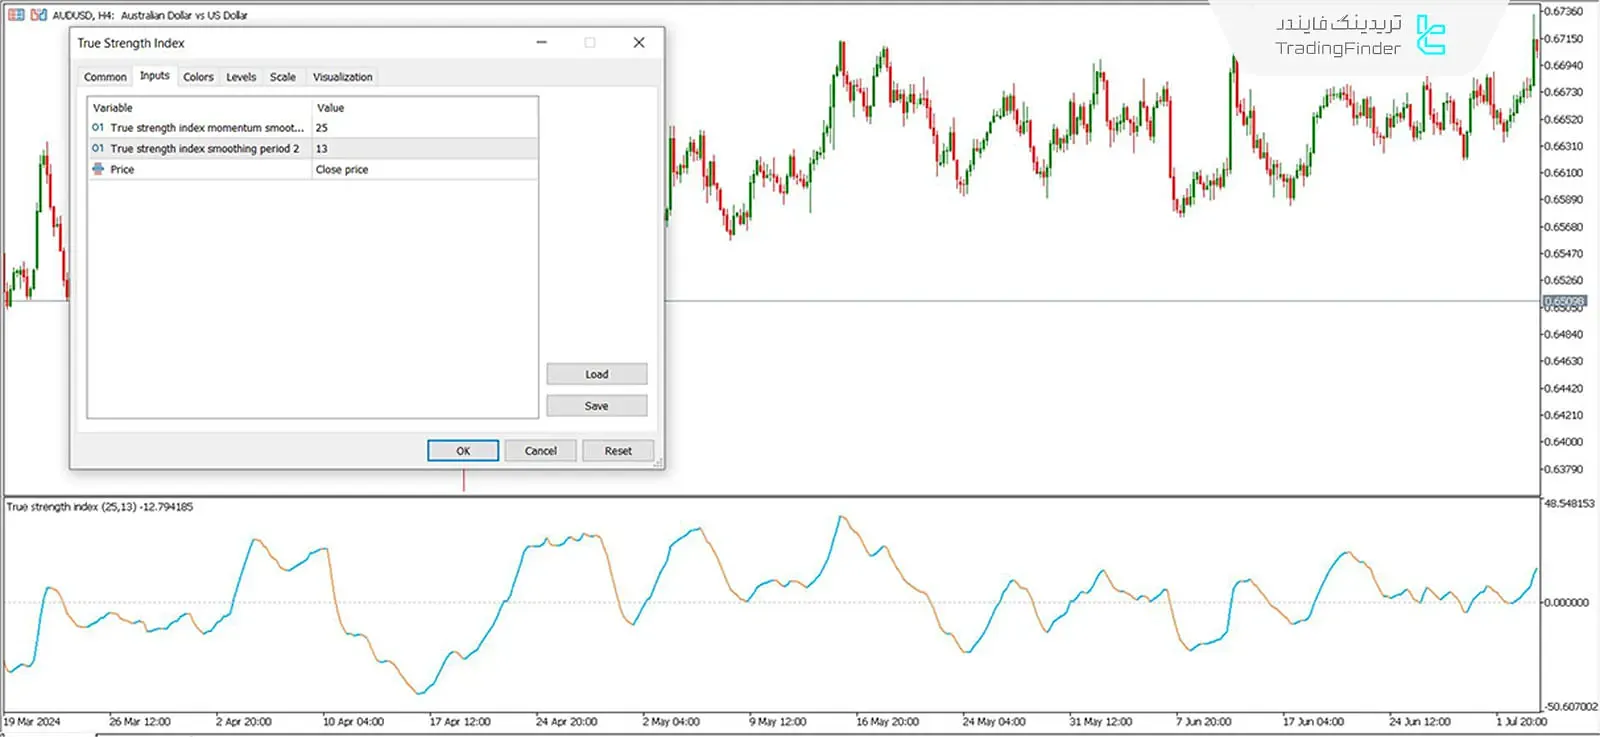Open the Close price value field
Image resolution: width=1600 pixels, height=737 pixels.
pos(425,169)
